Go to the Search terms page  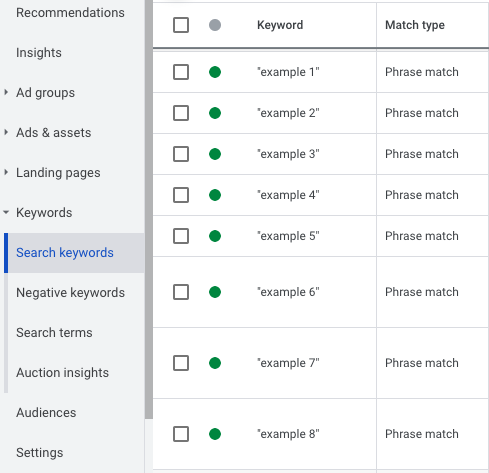click(54, 333)
